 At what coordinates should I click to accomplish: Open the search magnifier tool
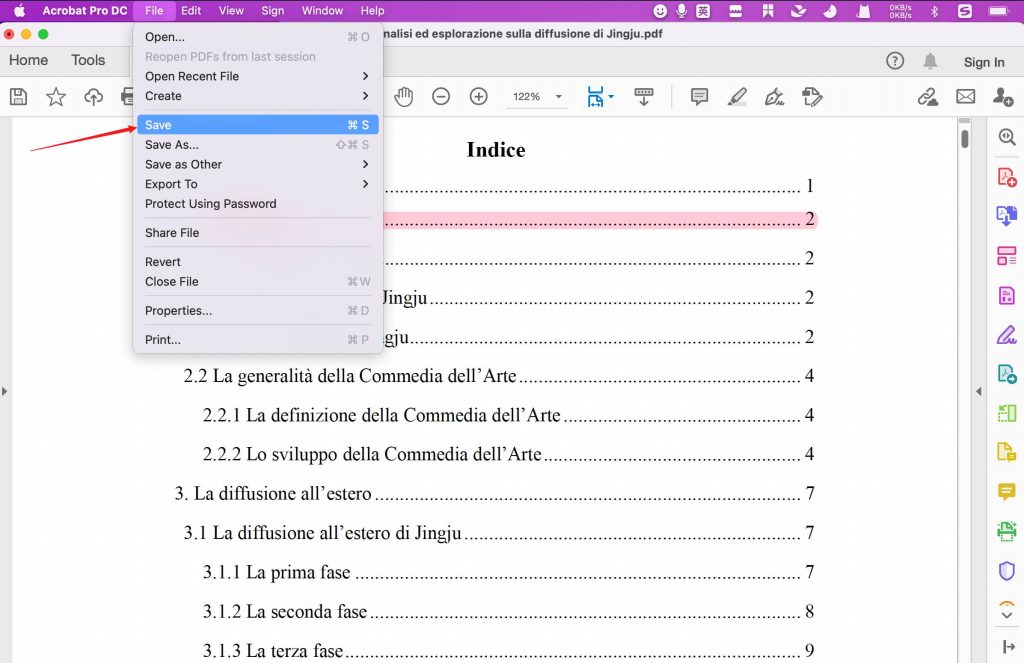(1007, 137)
